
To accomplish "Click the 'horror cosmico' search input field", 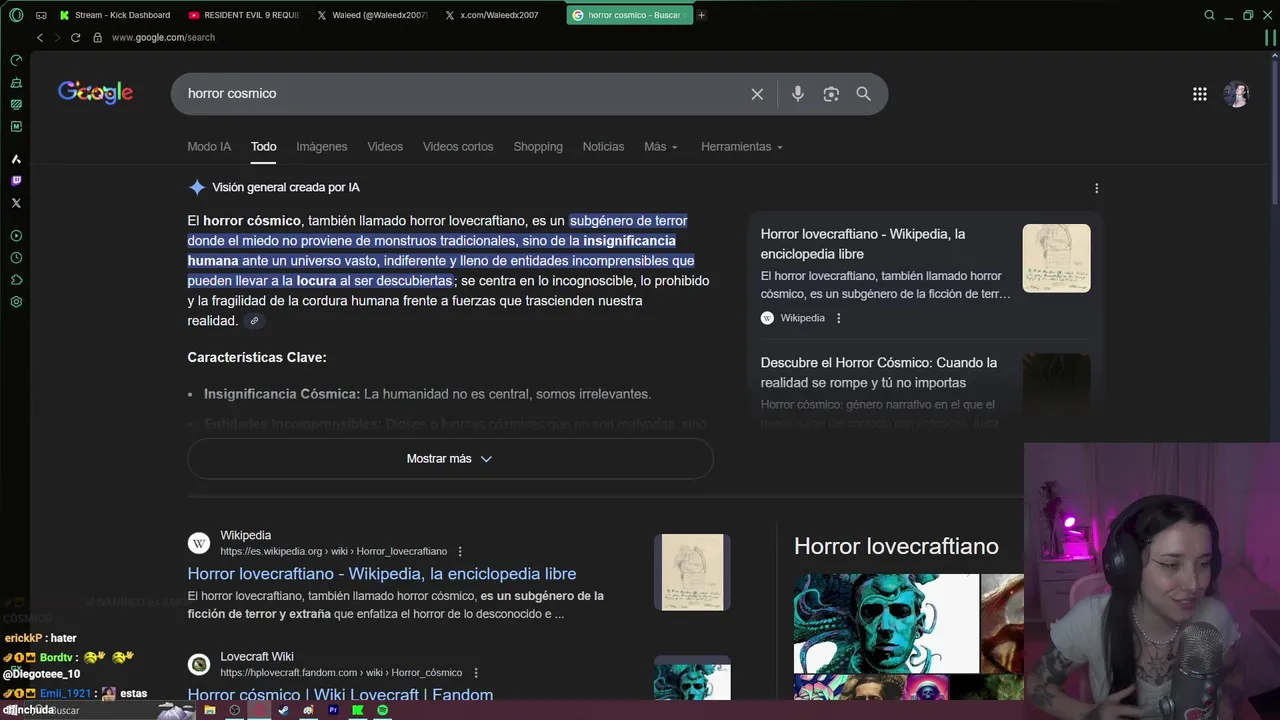I will [x=460, y=94].
